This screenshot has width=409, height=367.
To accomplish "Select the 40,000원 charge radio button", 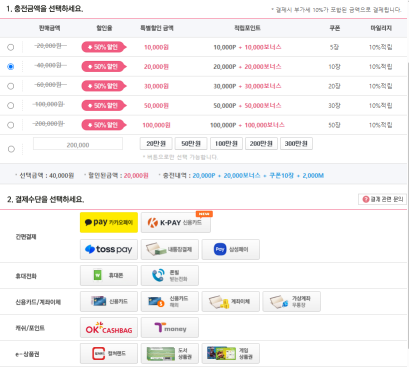I will click(11, 67).
